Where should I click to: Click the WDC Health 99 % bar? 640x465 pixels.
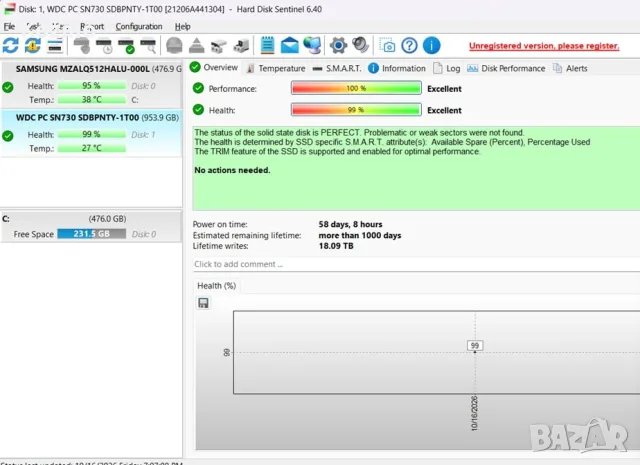tap(91, 134)
